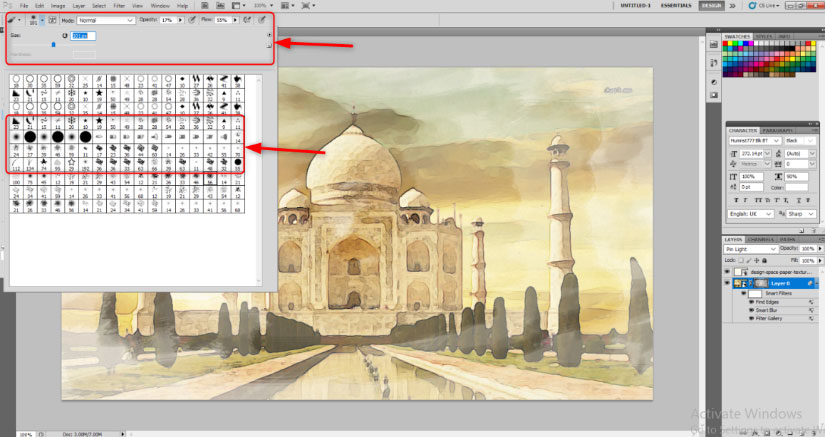Toggle the Filter Gallery filter eye
Image resolution: width=825 pixels, height=437 pixels.
tap(751, 318)
